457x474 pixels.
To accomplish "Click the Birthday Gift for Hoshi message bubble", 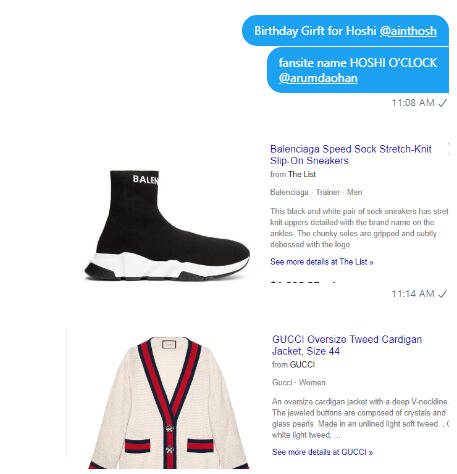I will pos(345,30).
